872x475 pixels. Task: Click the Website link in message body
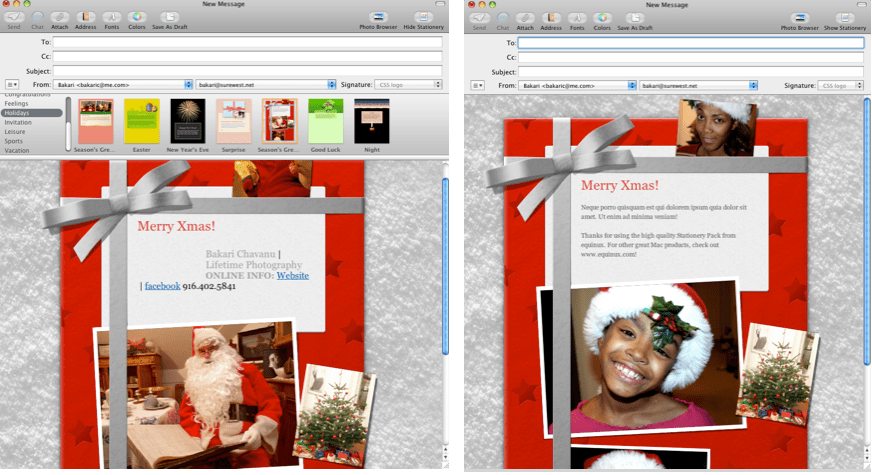[x=292, y=275]
